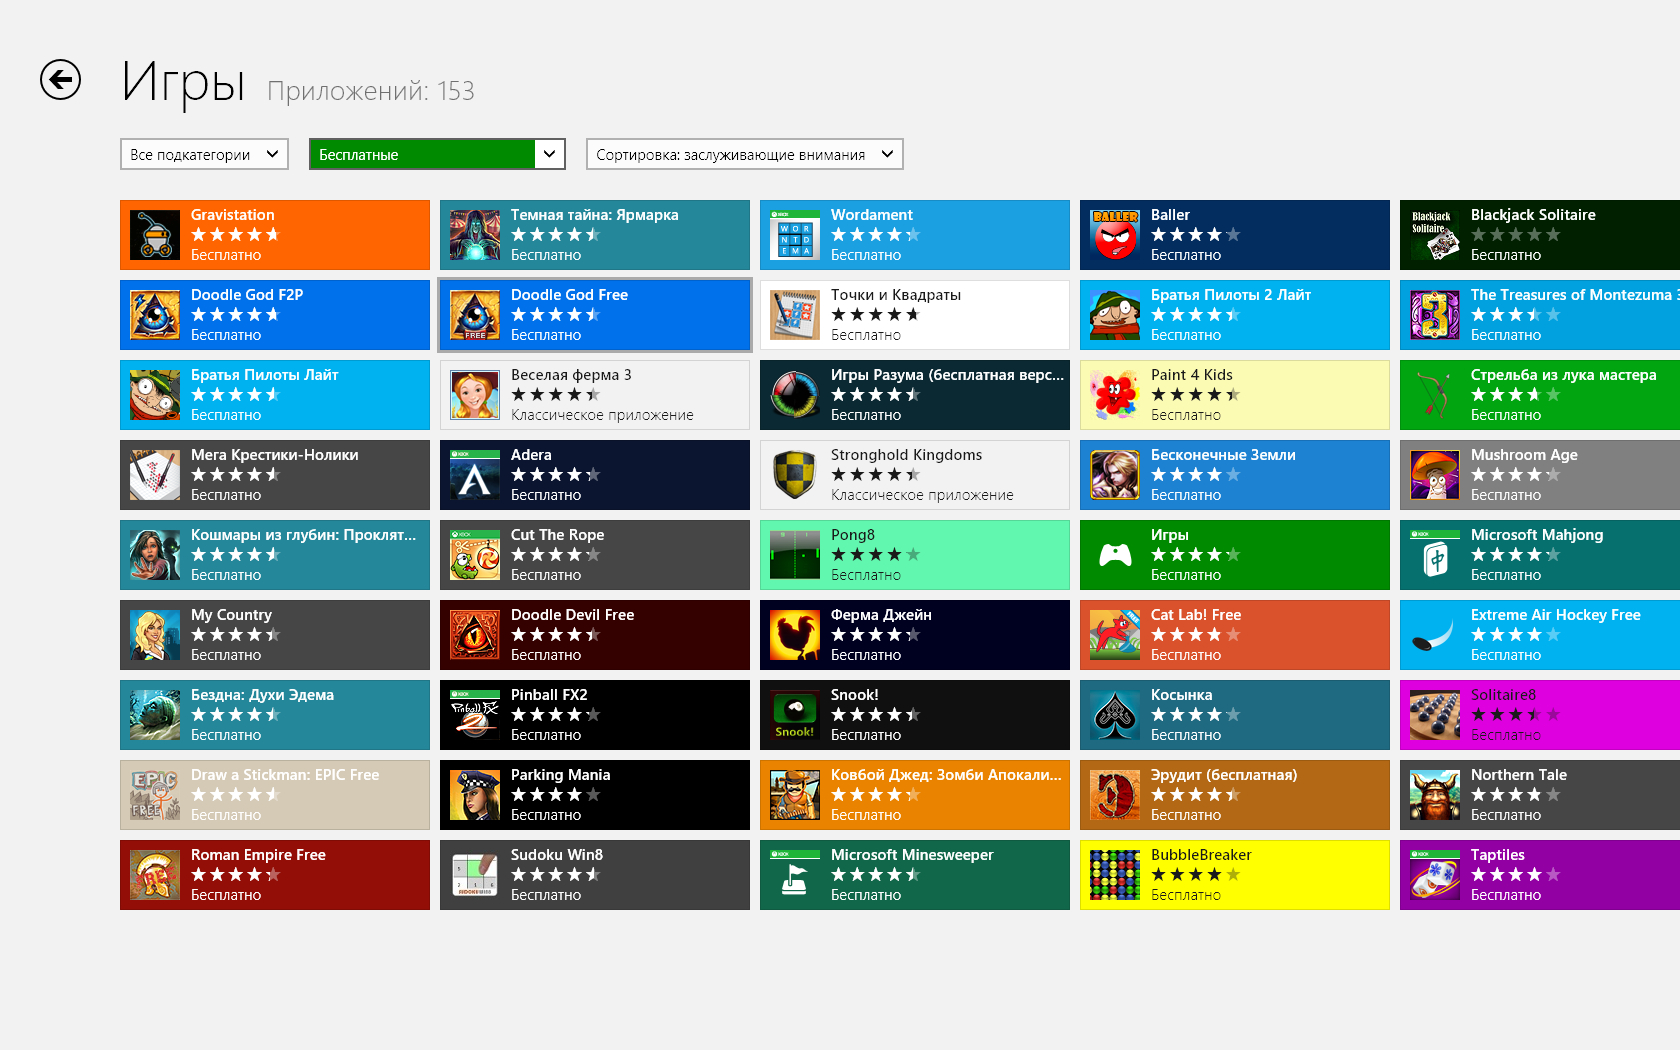
Task: Open the Темная тайна: Ярмарка tile
Action: (x=595, y=235)
